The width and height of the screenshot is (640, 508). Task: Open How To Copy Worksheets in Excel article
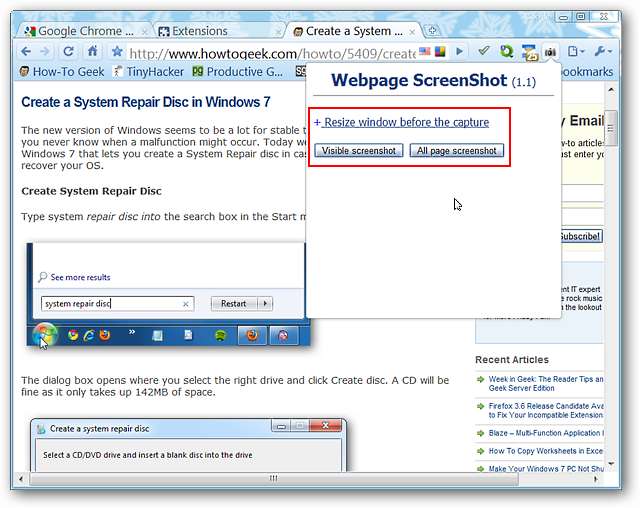click(546, 451)
